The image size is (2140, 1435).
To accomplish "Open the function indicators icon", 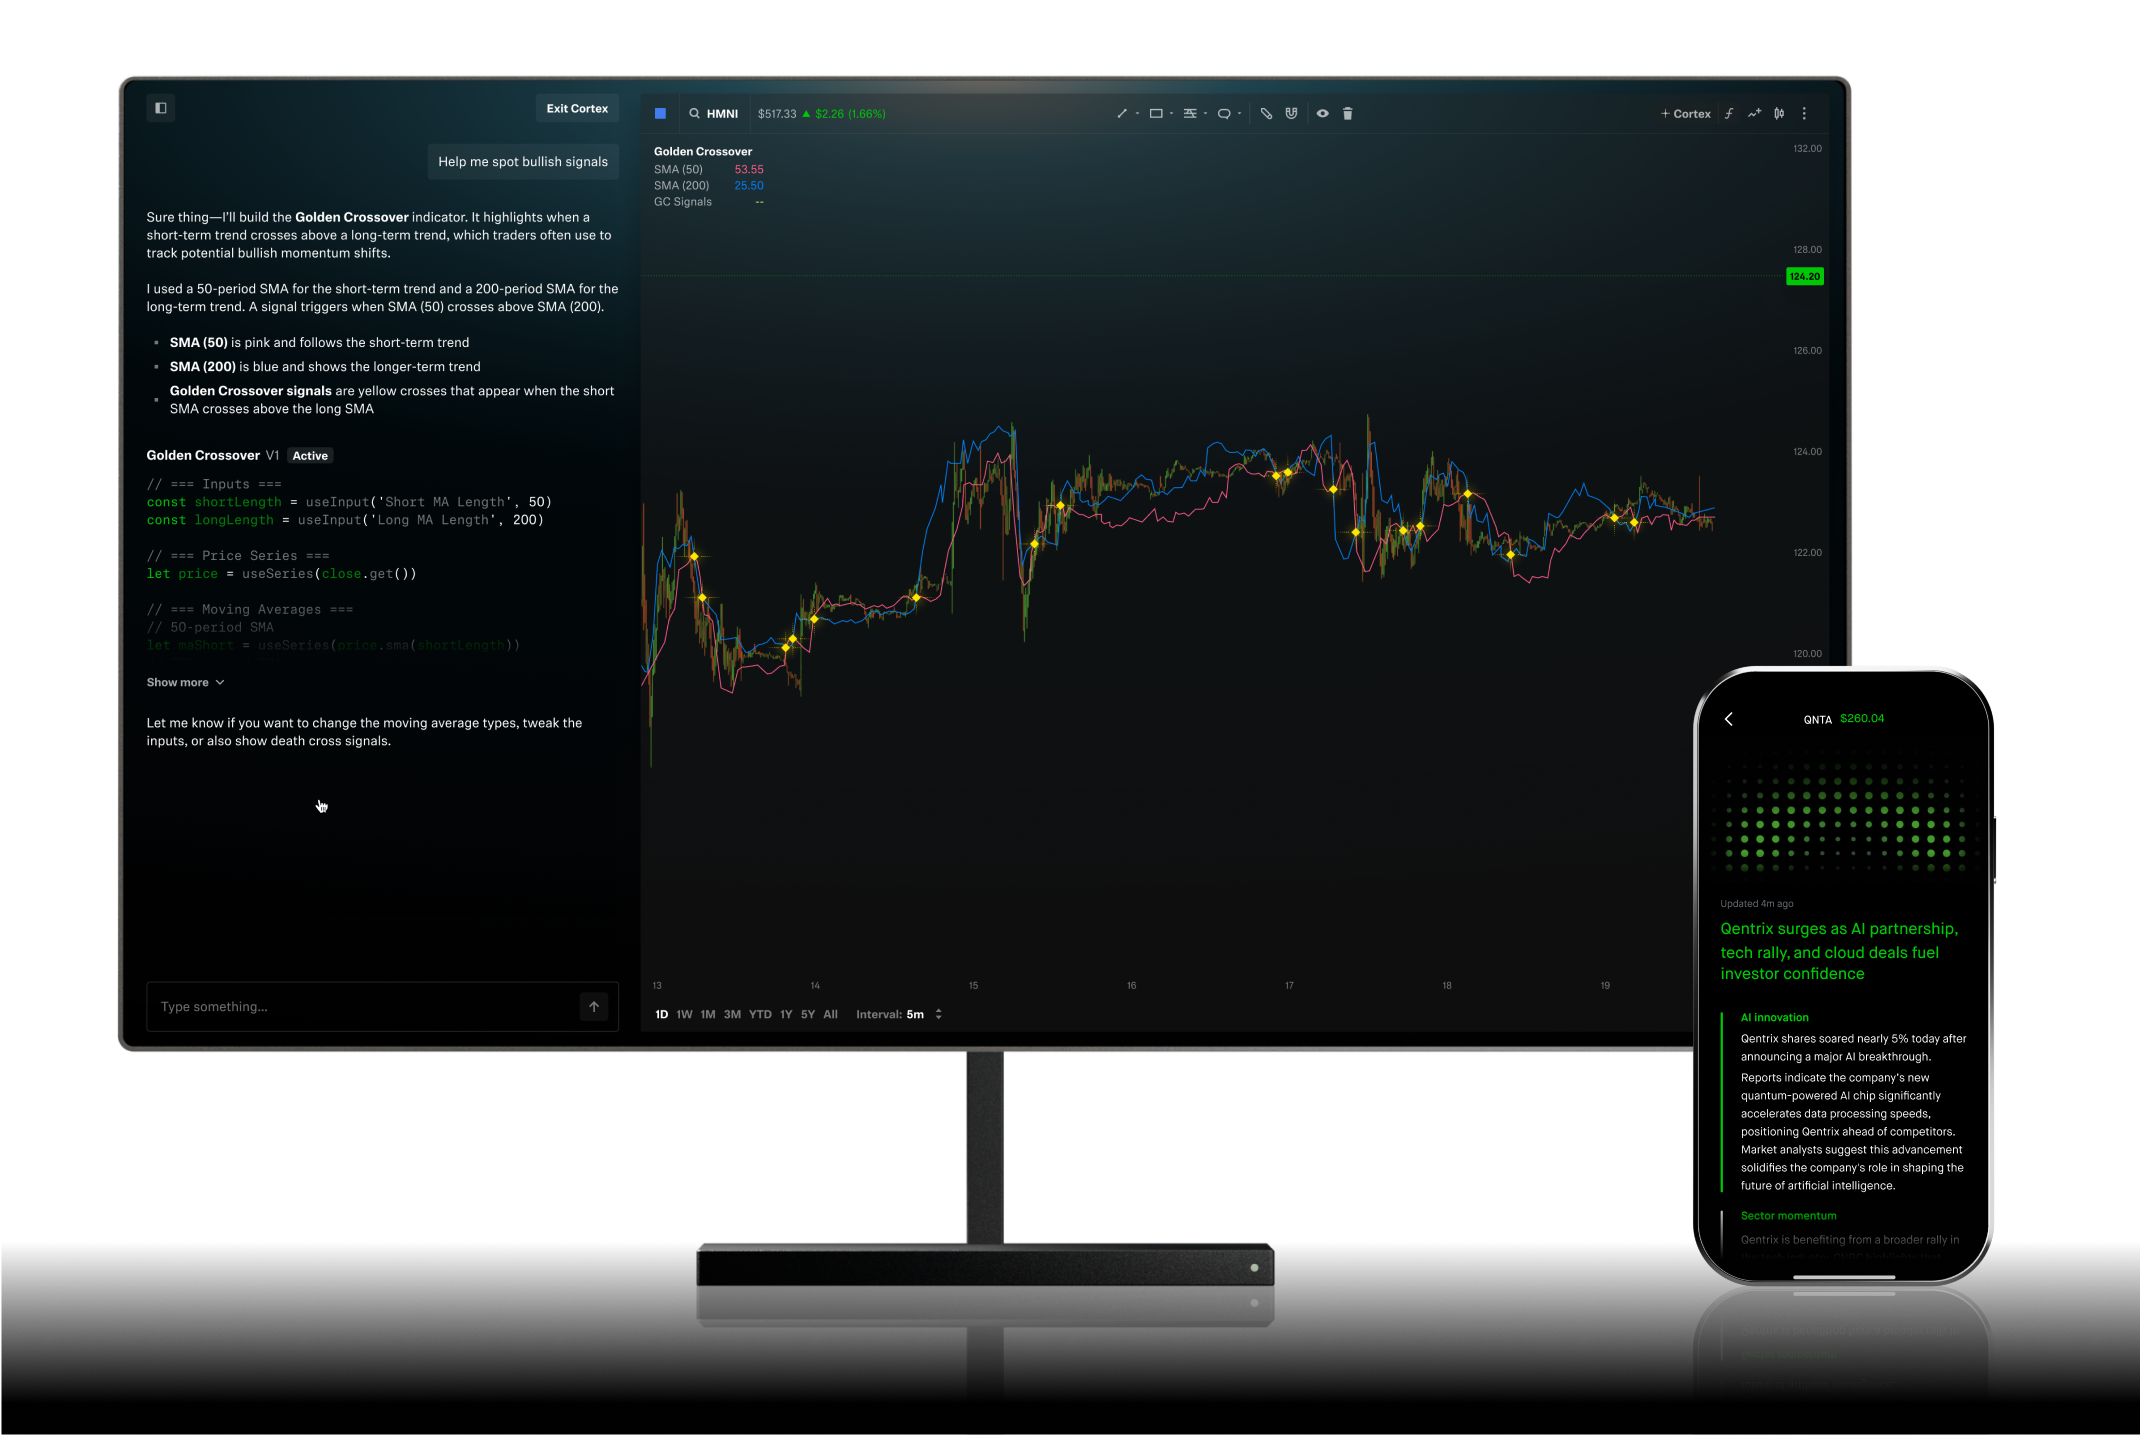I will coord(1729,114).
